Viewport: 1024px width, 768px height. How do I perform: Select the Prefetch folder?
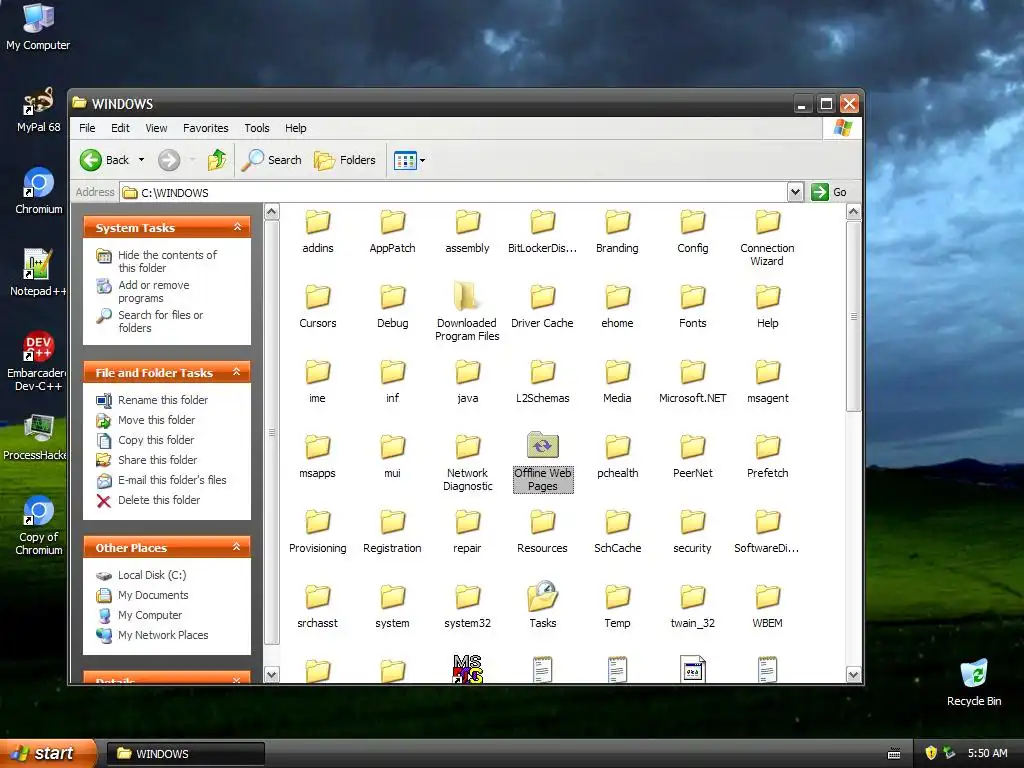(767, 456)
